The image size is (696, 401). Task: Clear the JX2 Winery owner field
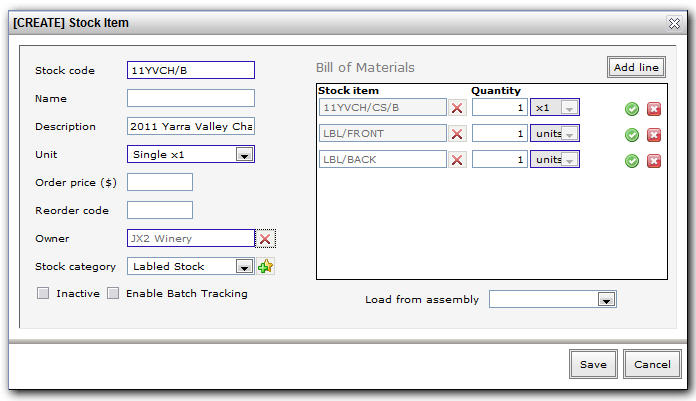[x=265, y=238]
